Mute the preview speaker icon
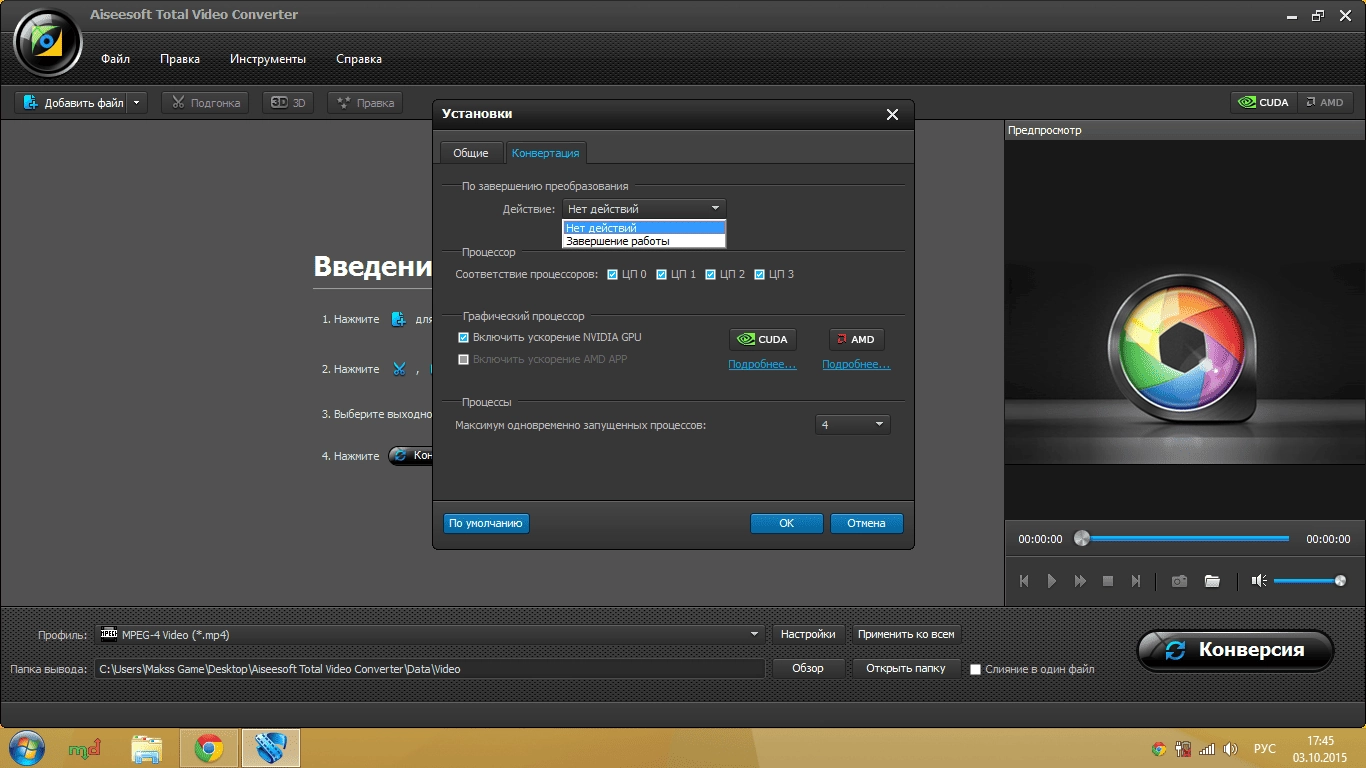Viewport: 1366px width, 768px height. [x=1259, y=581]
